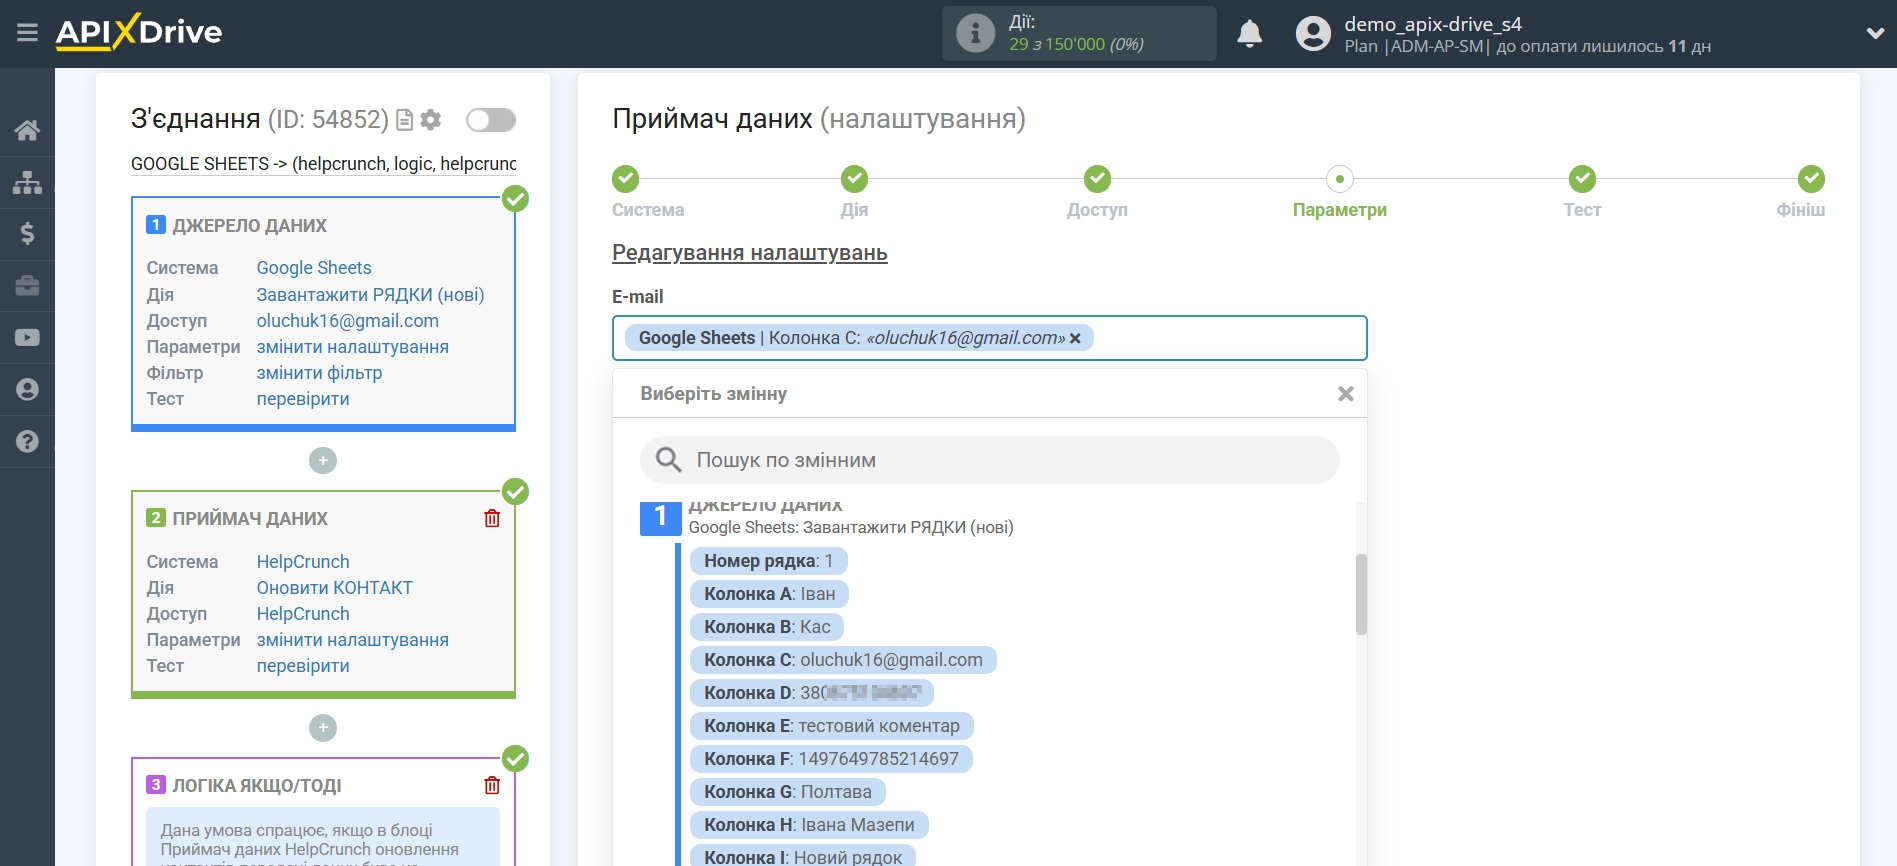Click the oluchuk16@gmail.com access link

tap(348, 321)
